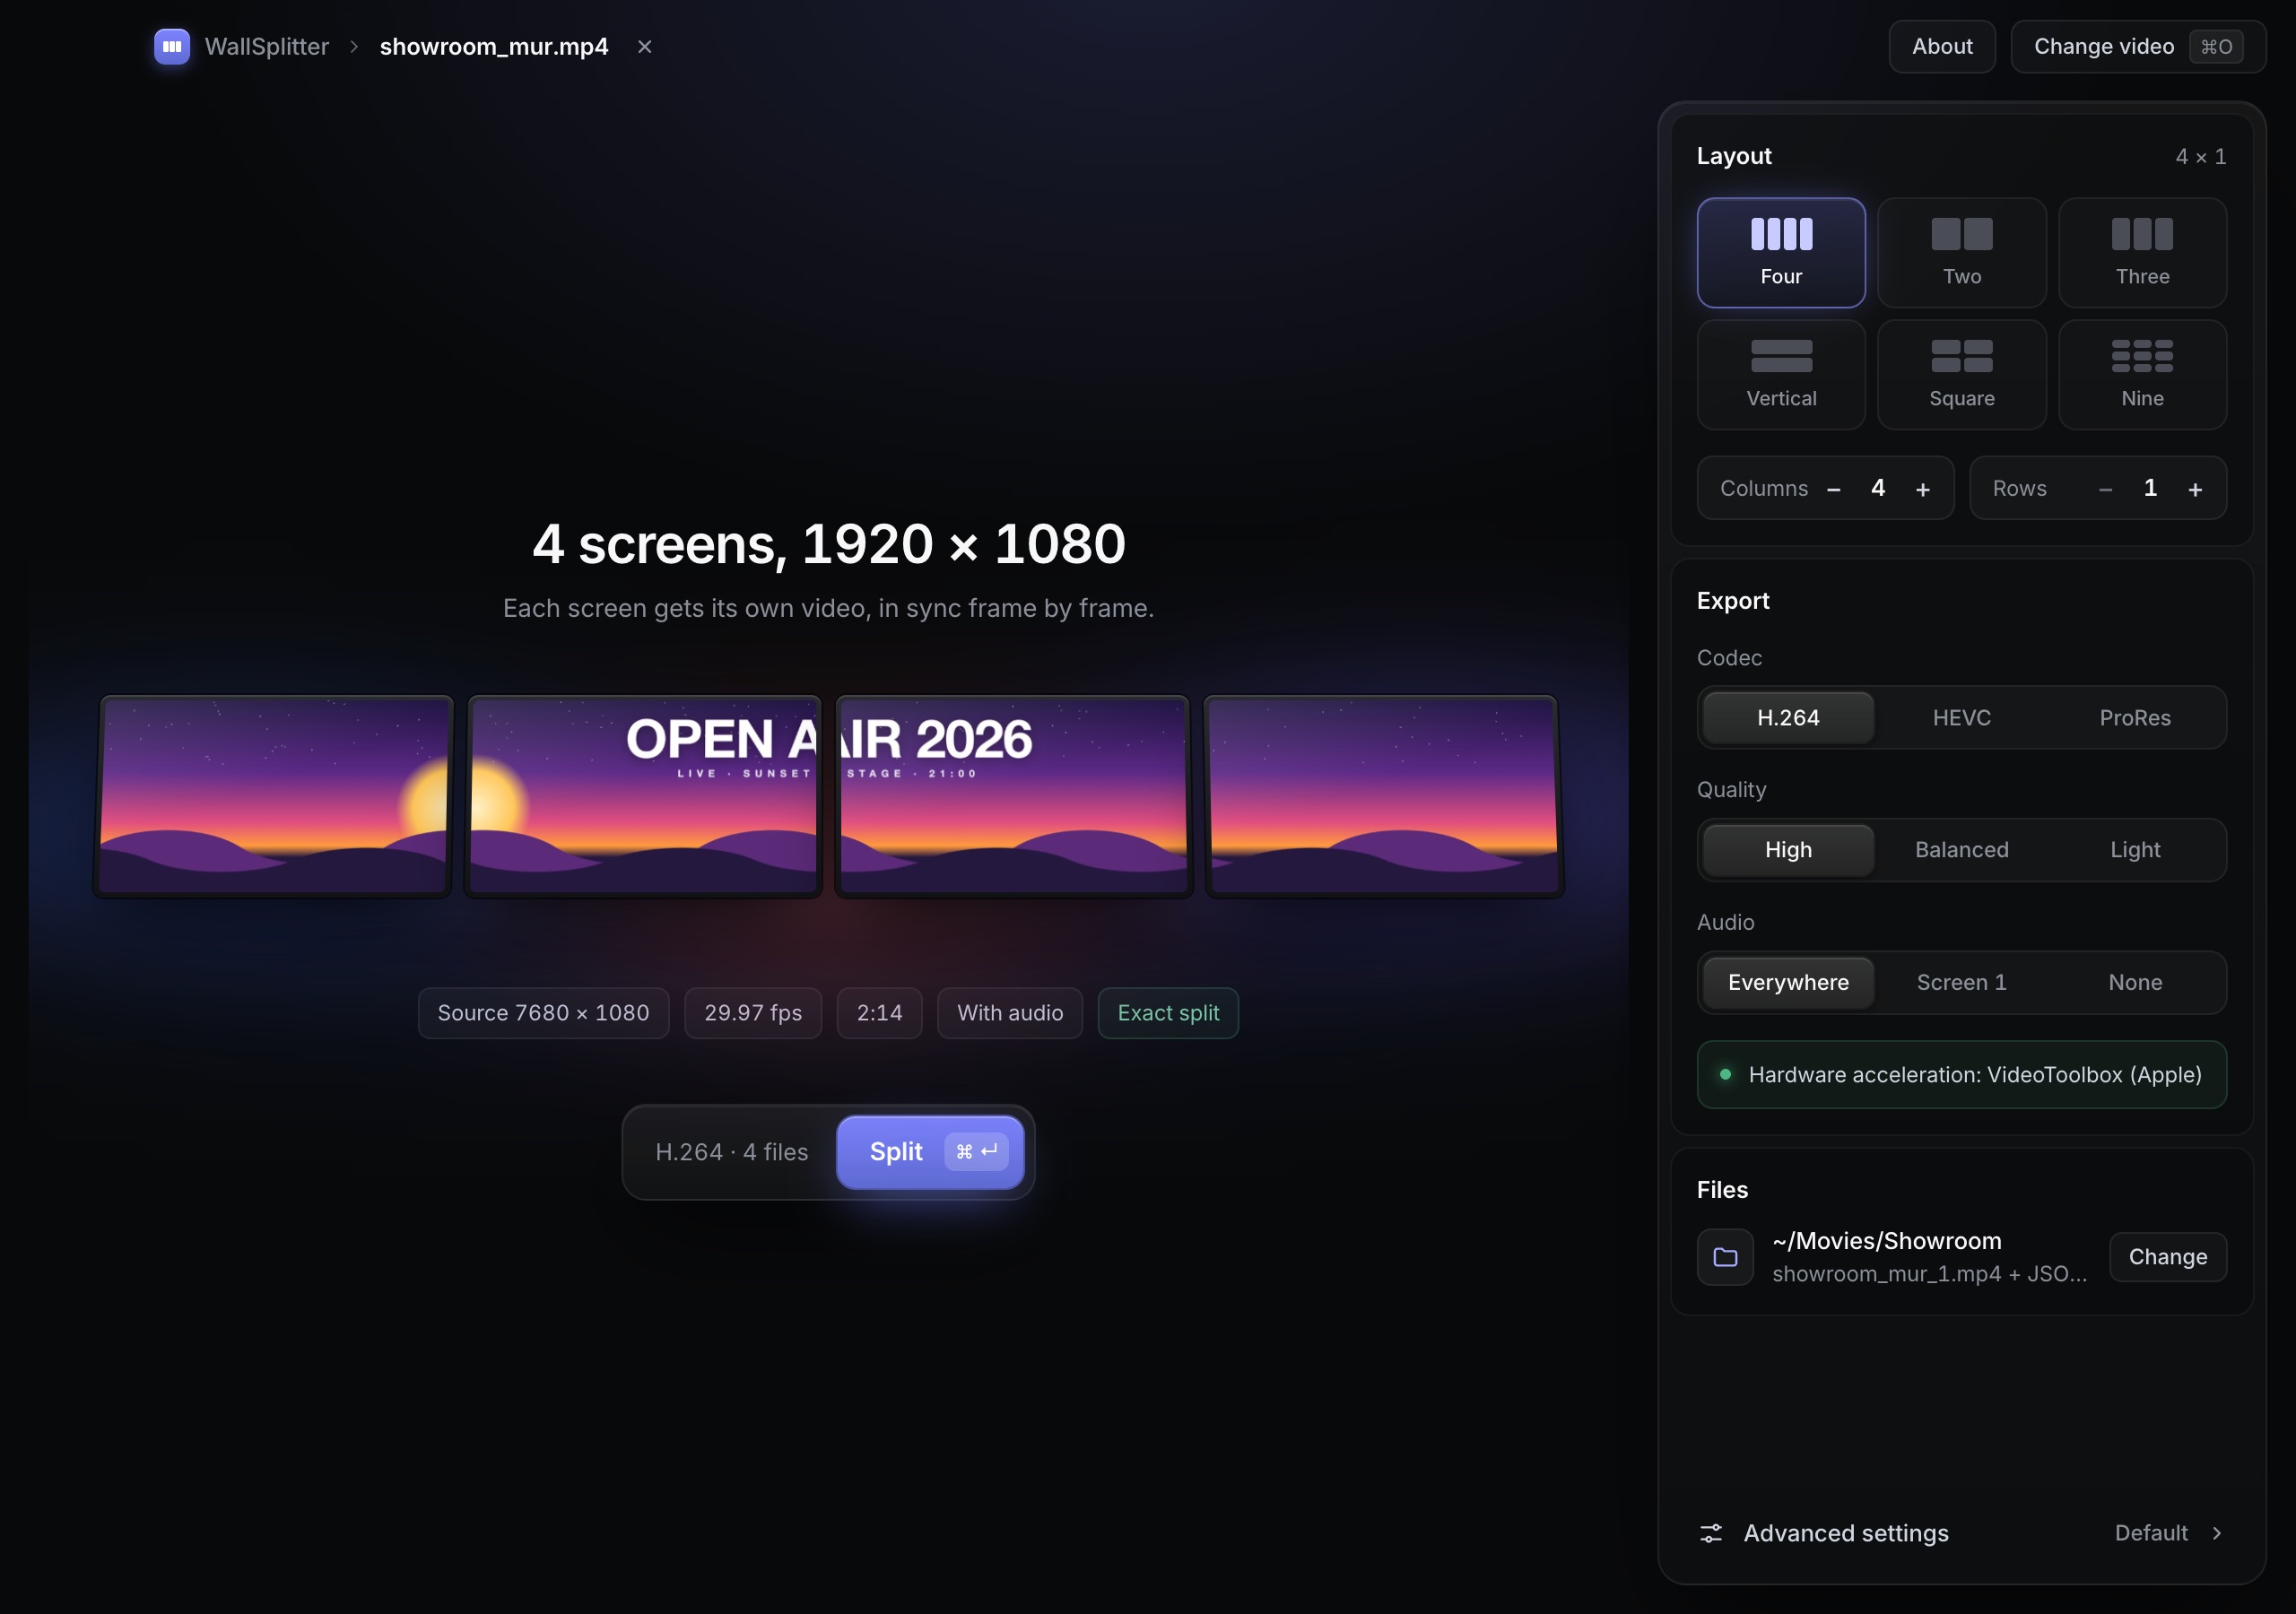2296x1614 pixels.
Task: Select the fourth screen preview thumbnail
Action: pos(1384,795)
